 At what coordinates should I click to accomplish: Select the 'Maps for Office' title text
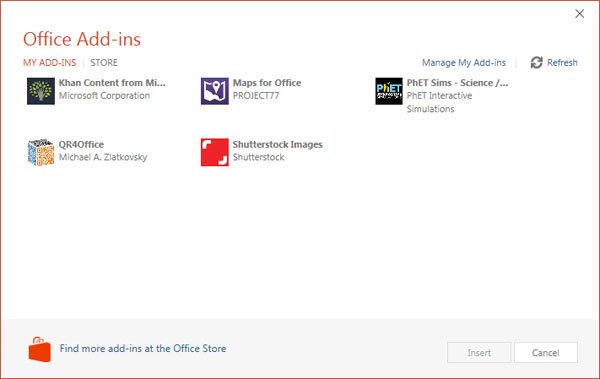click(x=267, y=83)
